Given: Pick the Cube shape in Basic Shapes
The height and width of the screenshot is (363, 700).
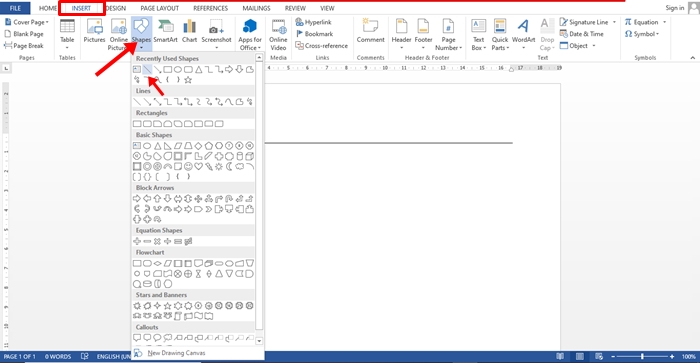Looking at the screenshot, I should coord(250,156).
